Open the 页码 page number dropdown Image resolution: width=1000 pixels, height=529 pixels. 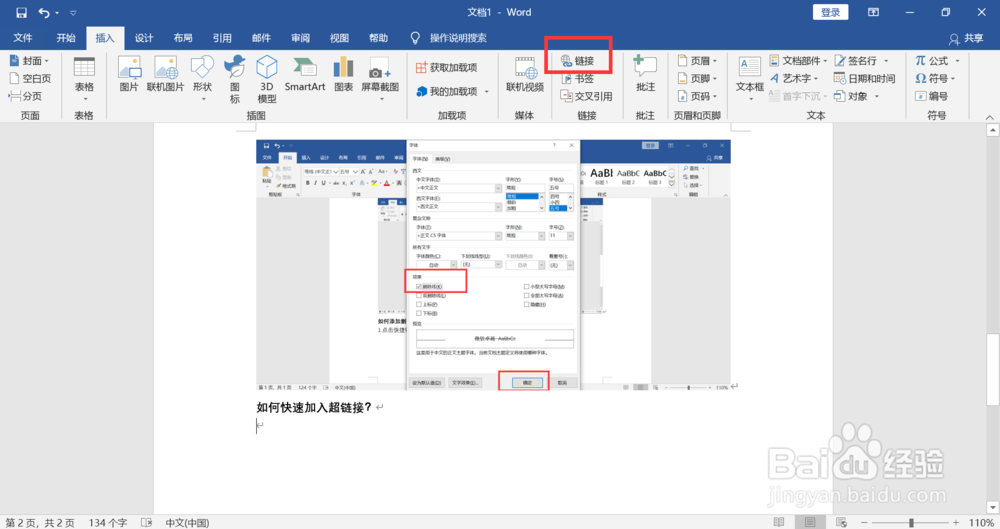click(697, 96)
